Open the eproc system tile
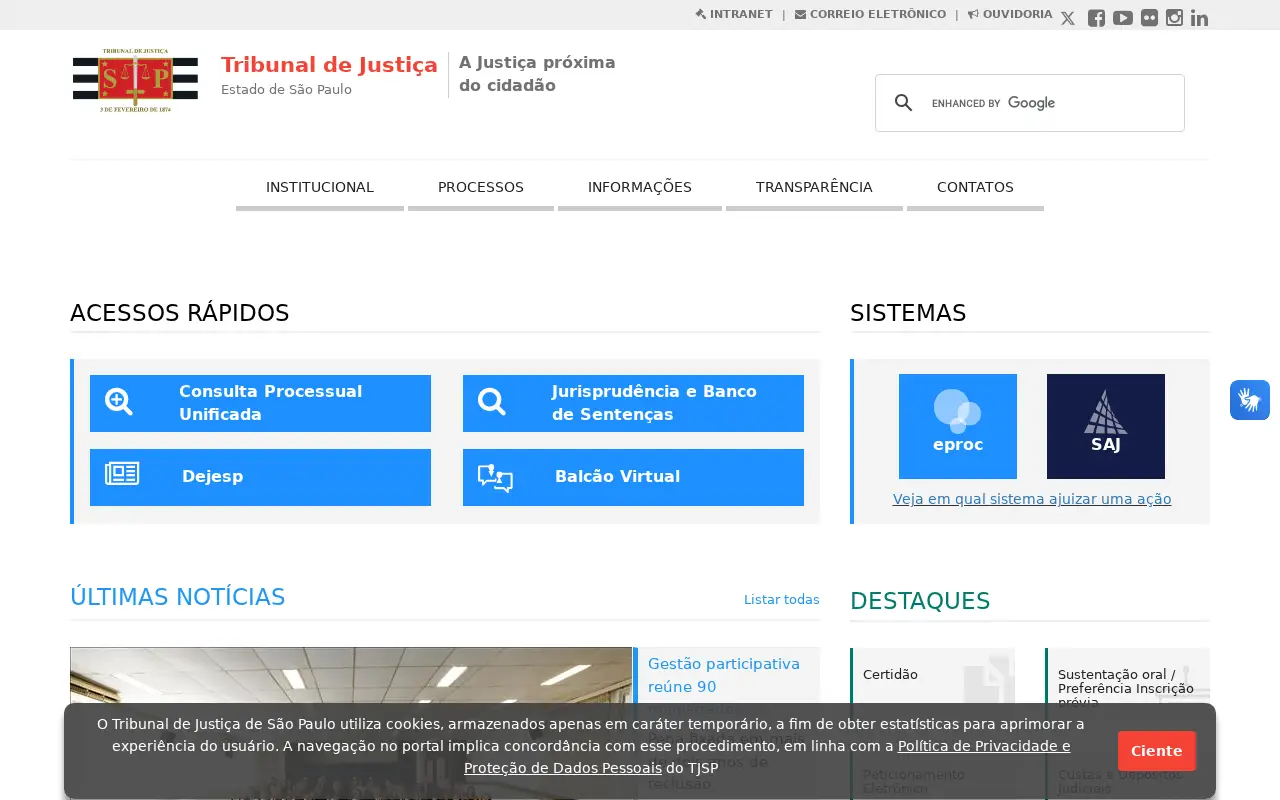The image size is (1280, 800). pos(958,426)
